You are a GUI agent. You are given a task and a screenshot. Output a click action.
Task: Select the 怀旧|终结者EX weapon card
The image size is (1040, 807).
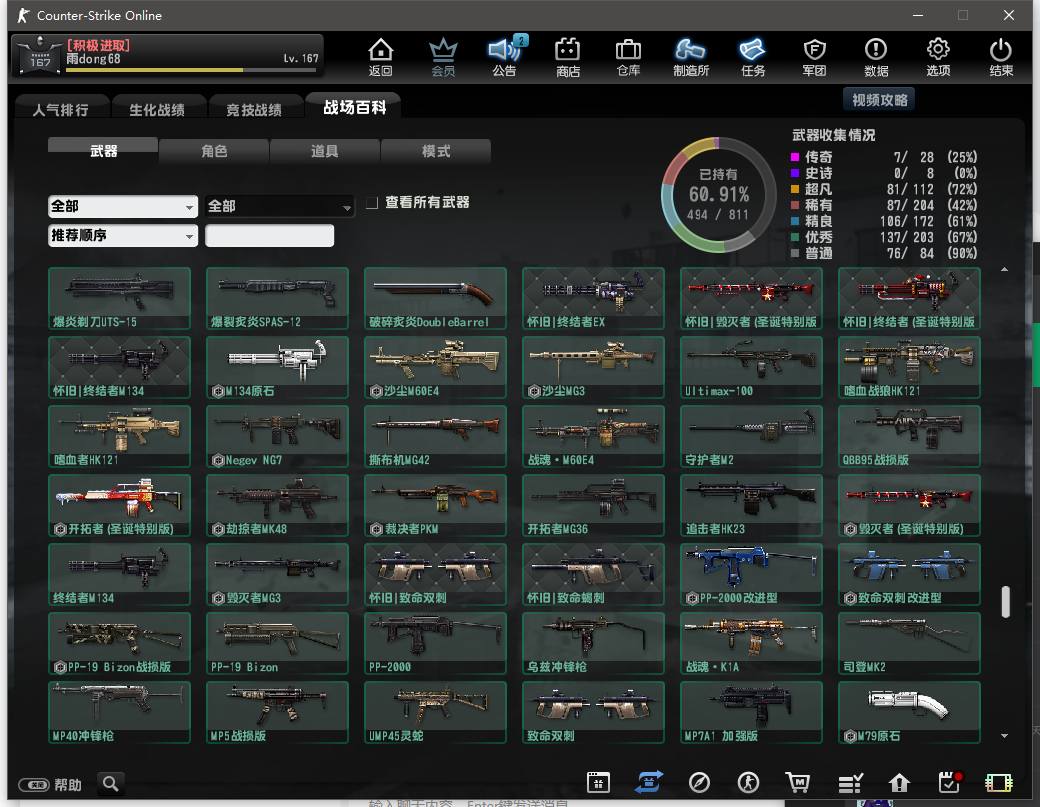point(593,298)
